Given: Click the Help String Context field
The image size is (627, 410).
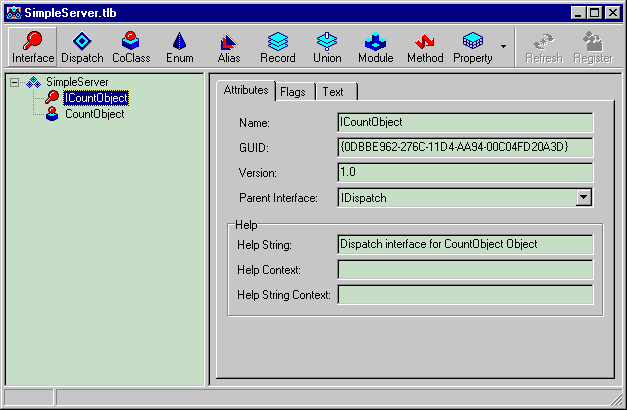Looking at the screenshot, I should point(465,295).
